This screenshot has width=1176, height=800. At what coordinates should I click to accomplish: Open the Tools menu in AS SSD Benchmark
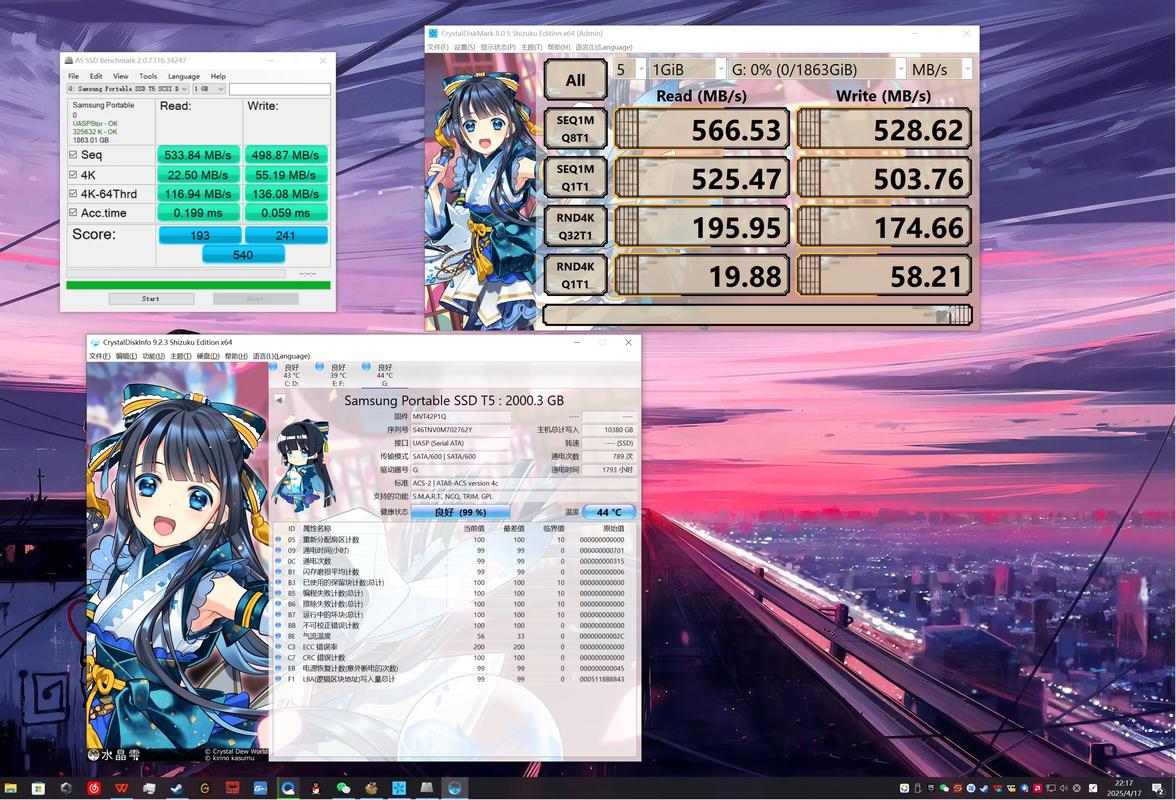coord(148,76)
